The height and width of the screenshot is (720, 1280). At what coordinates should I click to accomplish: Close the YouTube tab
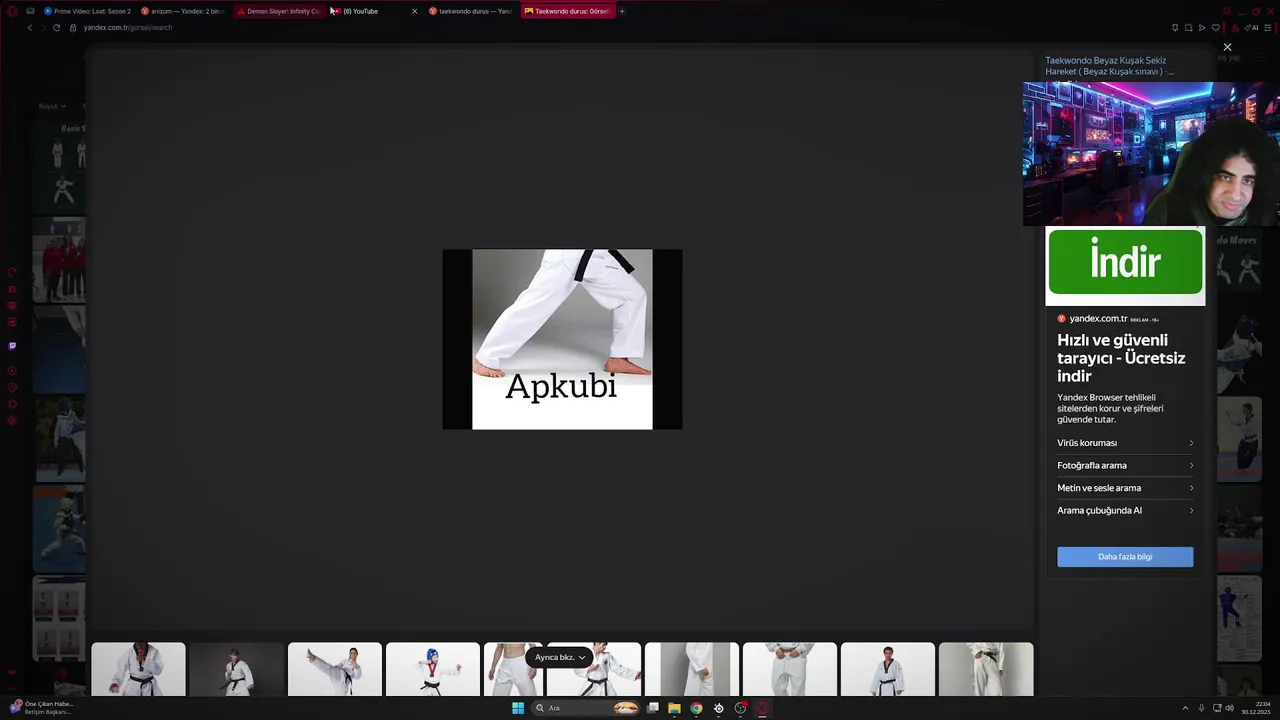click(x=414, y=11)
